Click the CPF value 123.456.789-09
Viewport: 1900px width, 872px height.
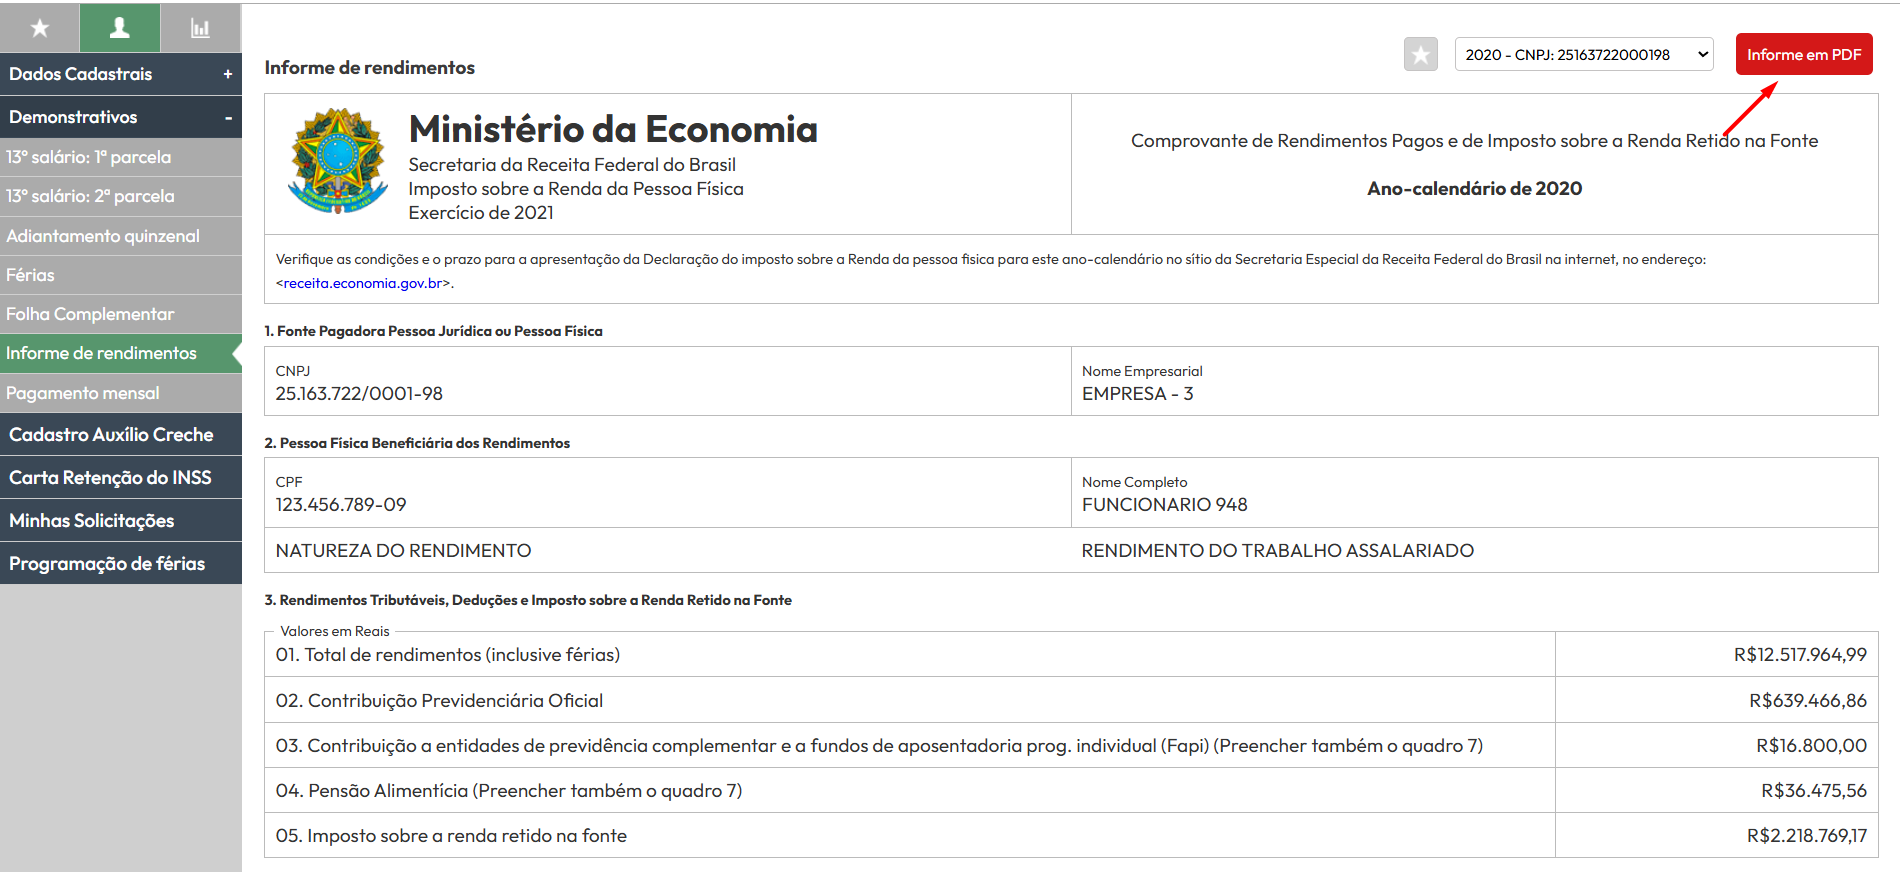pyautogui.click(x=341, y=505)
